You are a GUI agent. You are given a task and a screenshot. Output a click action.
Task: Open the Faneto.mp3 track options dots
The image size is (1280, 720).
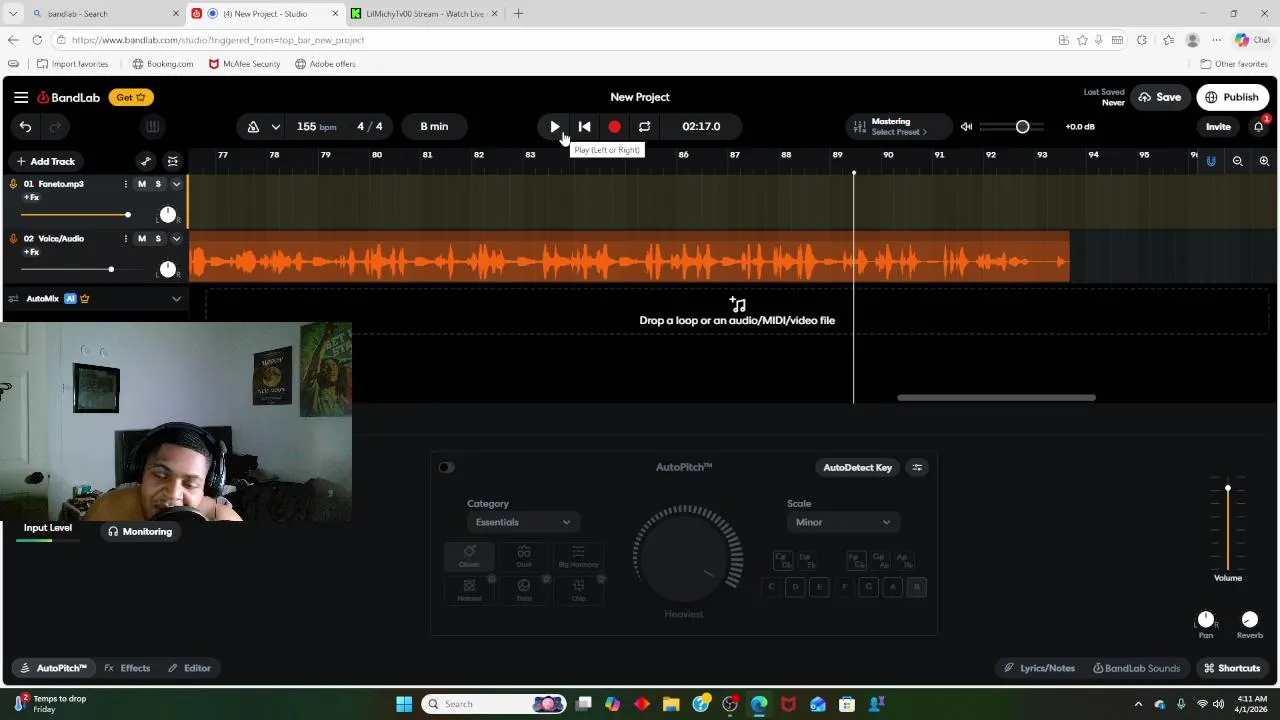[125, 184]
